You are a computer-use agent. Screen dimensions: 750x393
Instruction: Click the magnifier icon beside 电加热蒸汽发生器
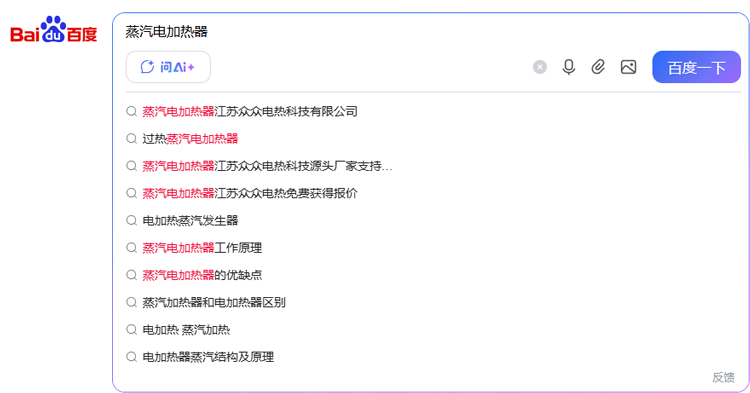pyautogui.click(x=132, y=220)
